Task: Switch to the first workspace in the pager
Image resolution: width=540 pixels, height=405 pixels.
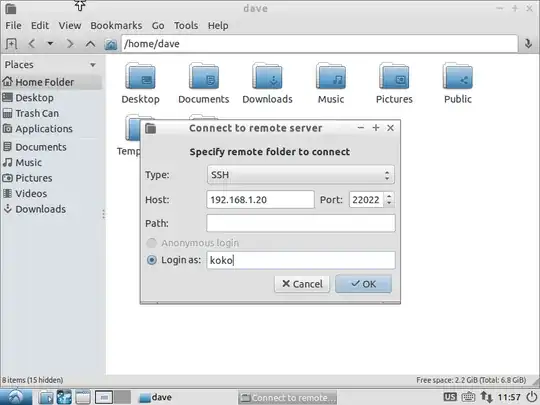Action: (104, 397)
